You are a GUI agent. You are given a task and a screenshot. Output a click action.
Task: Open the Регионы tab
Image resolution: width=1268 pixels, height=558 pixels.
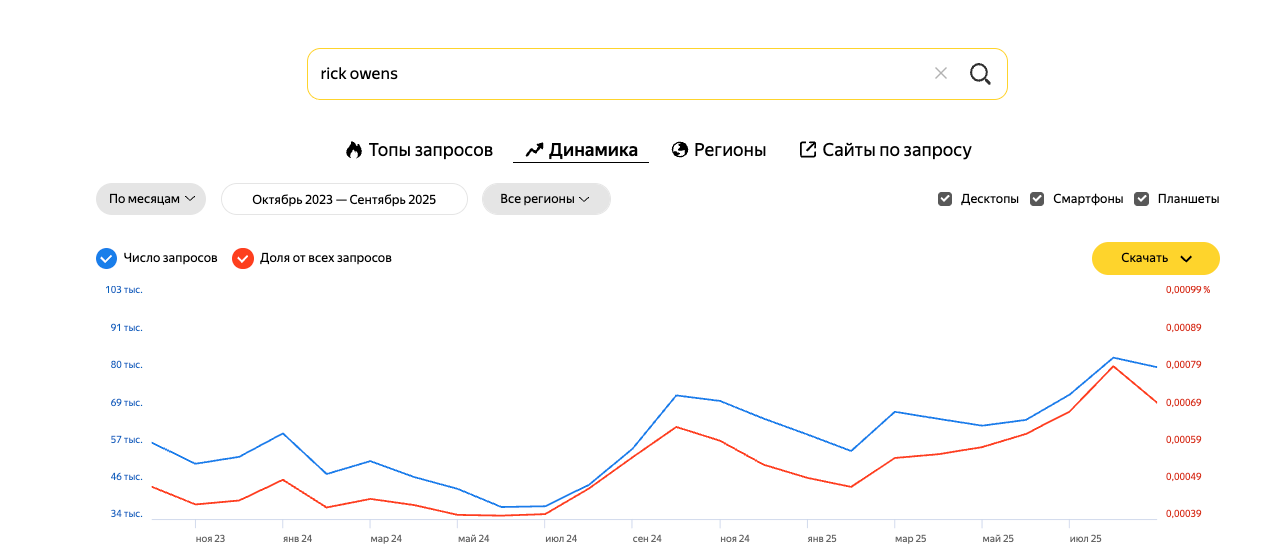tap(730, 150)
